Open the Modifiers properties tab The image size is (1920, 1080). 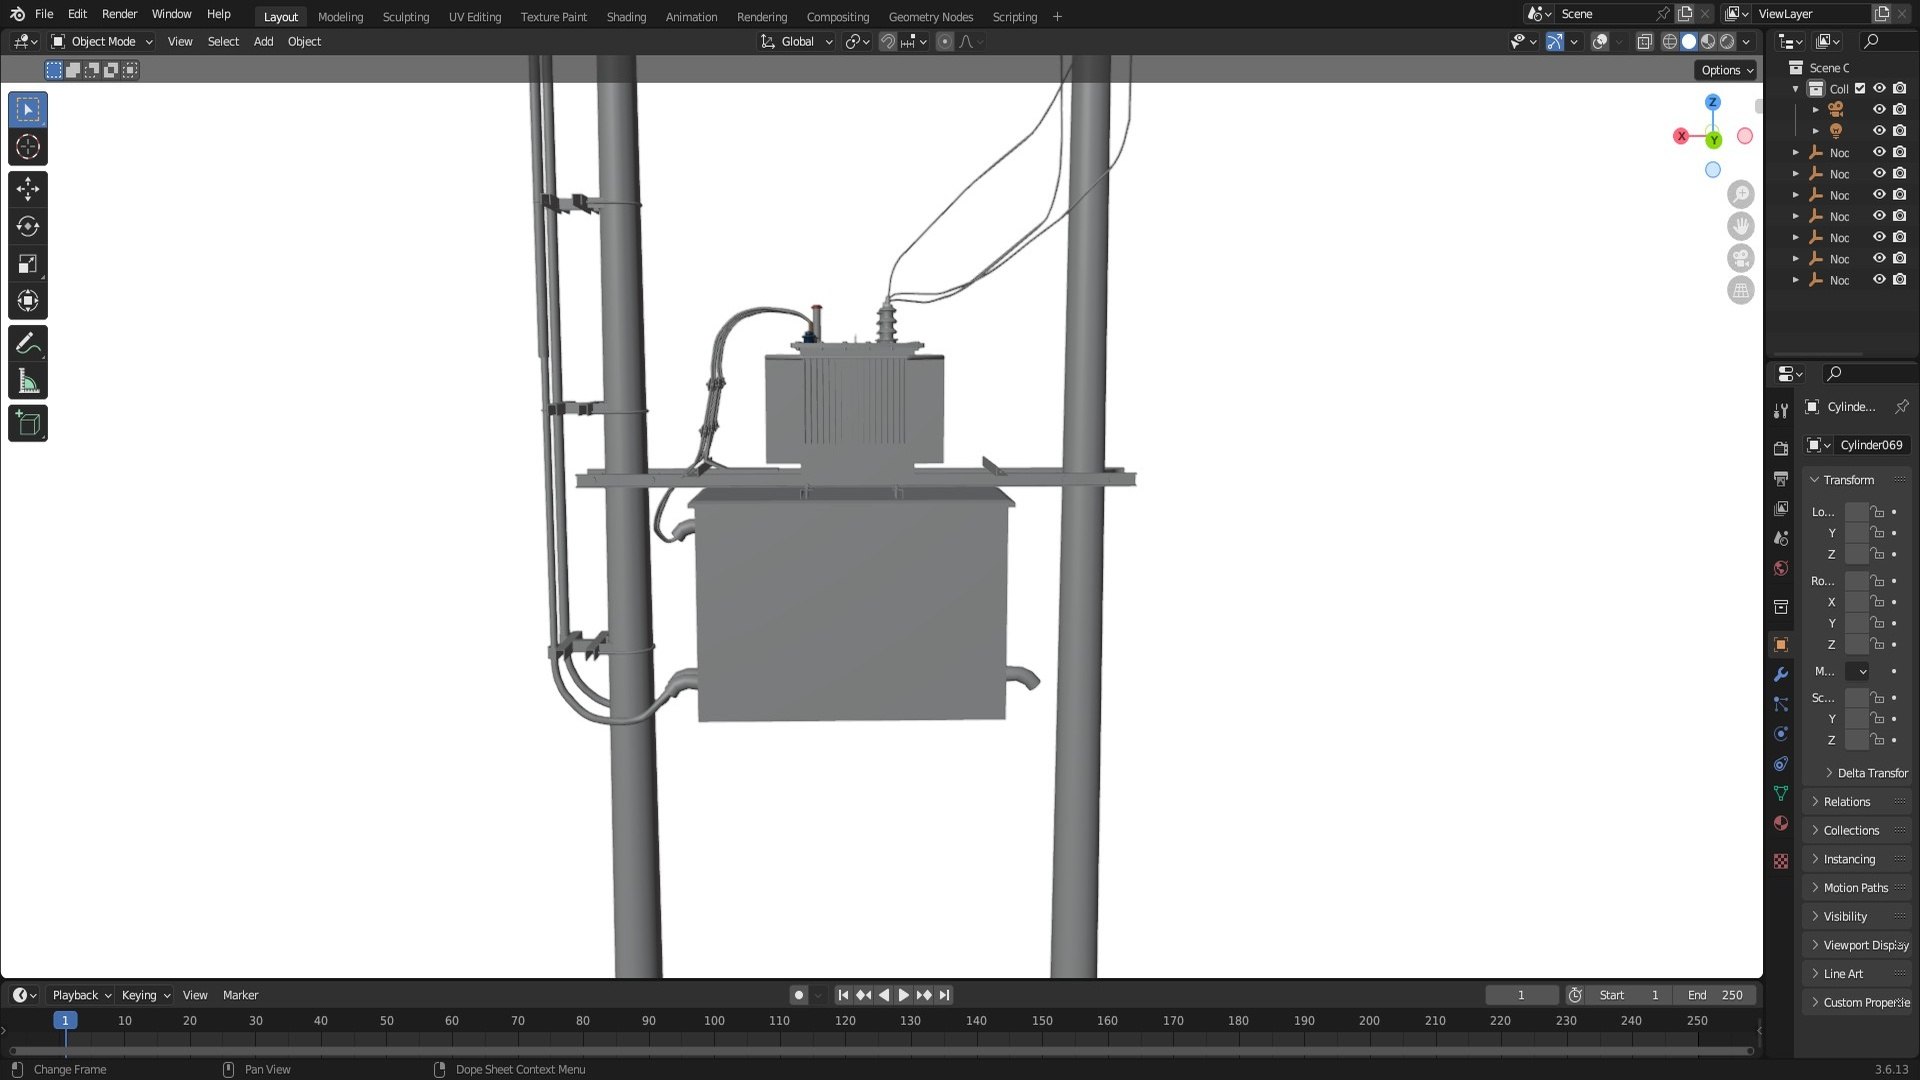pos(1781,675)
